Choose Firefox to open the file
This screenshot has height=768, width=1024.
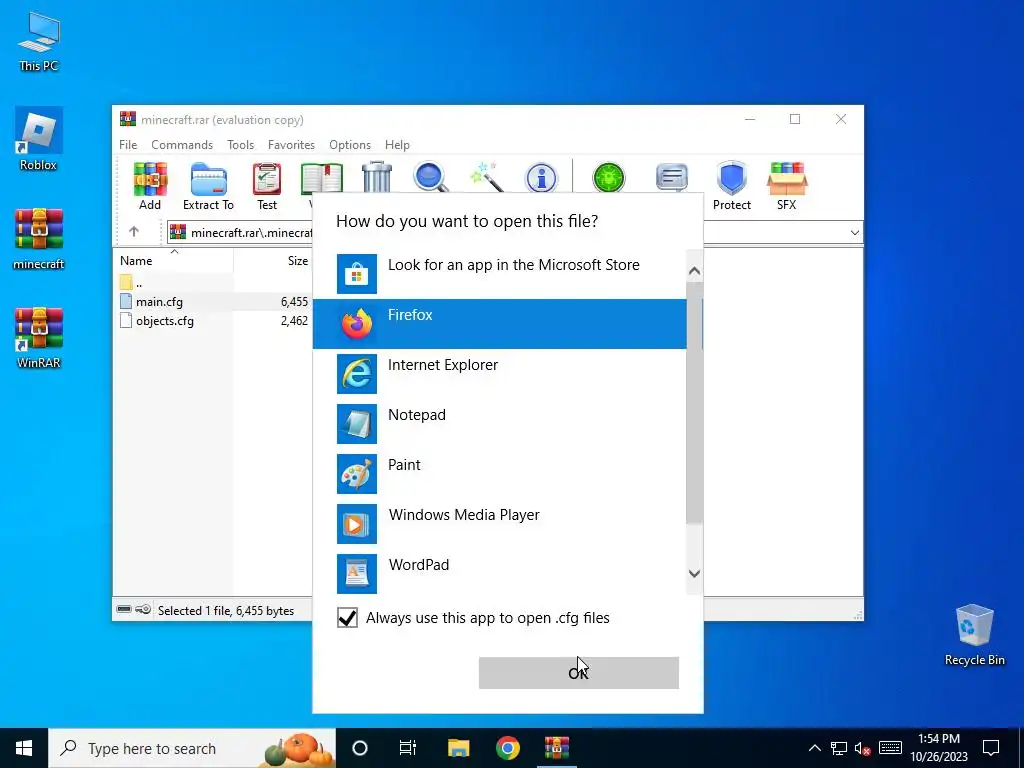click(500, 324)
